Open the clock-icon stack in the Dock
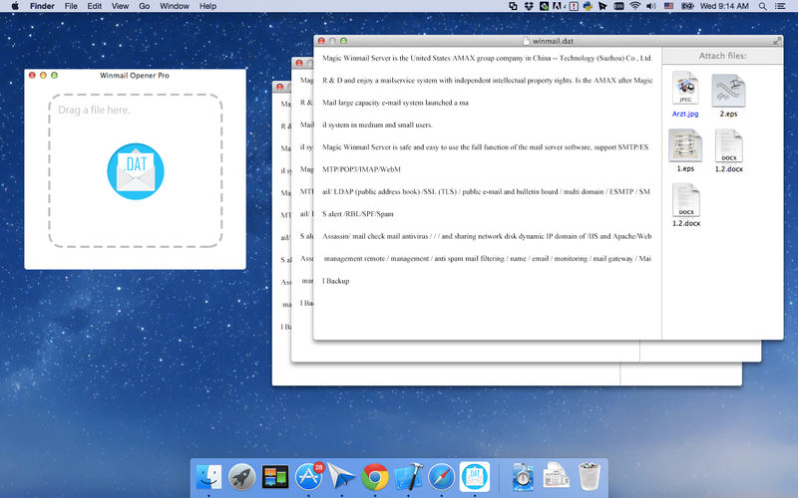The image size is (798, 498). pyautogui.click(x=523, y=477)
